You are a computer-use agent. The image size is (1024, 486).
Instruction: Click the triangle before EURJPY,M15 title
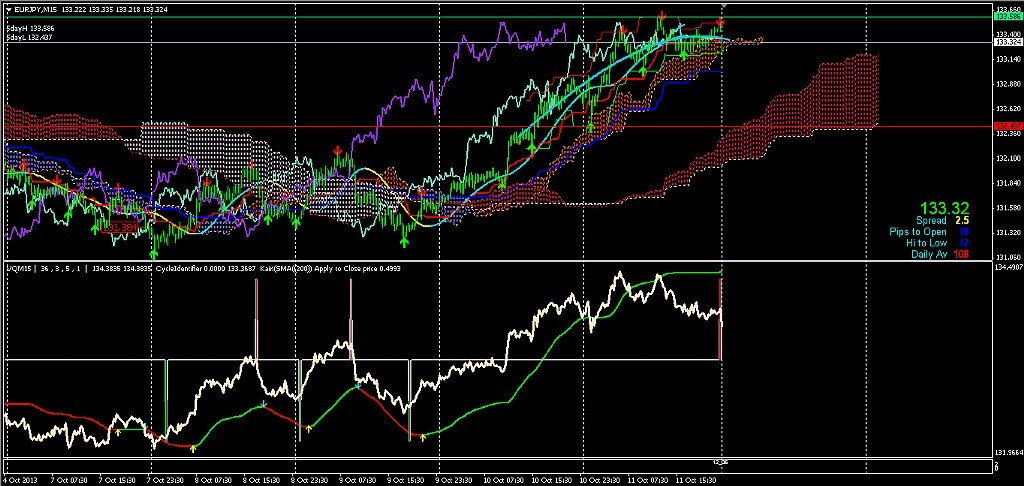[8, 8]
